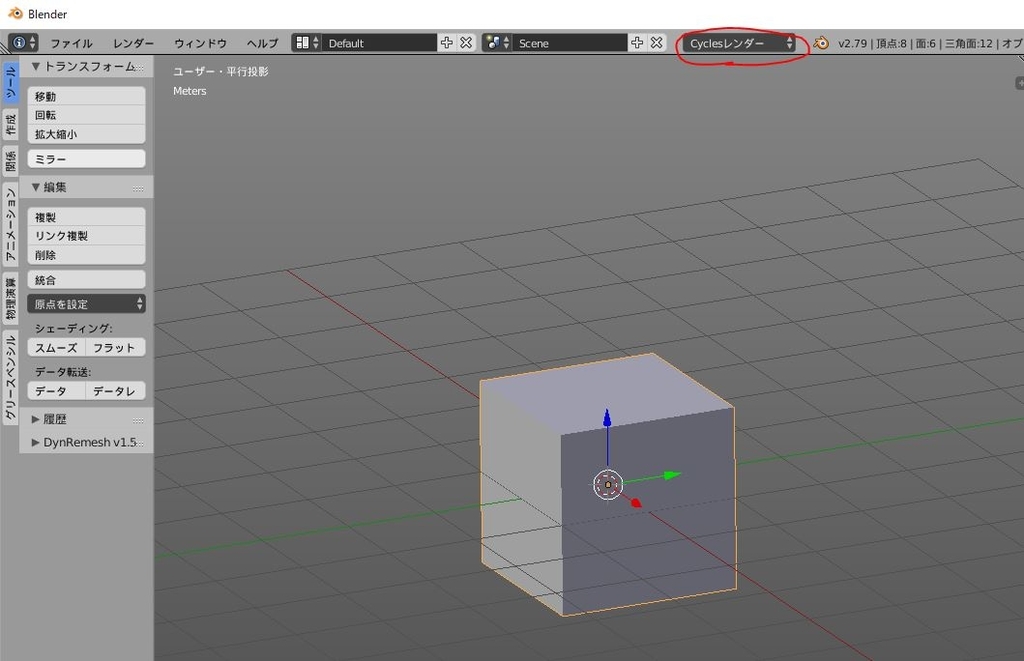Click the v2.79 version statistics text
The height and width of the screenshot is (661, 1024).
929,43
